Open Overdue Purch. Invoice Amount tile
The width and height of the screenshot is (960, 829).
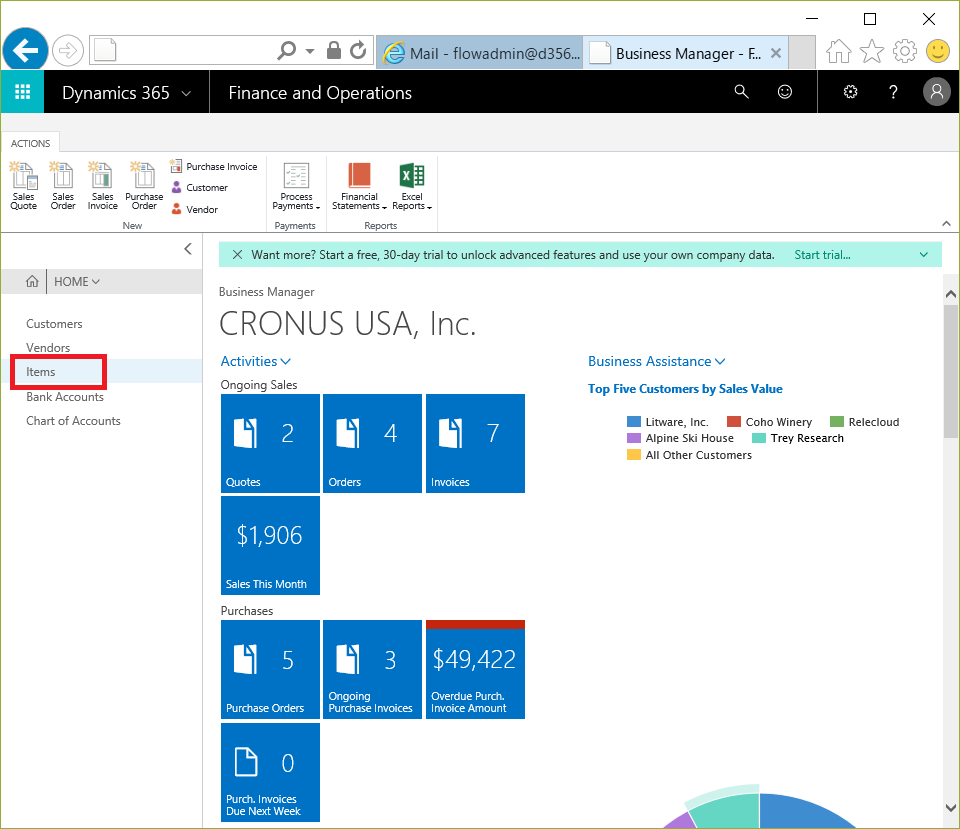point(475,669)
